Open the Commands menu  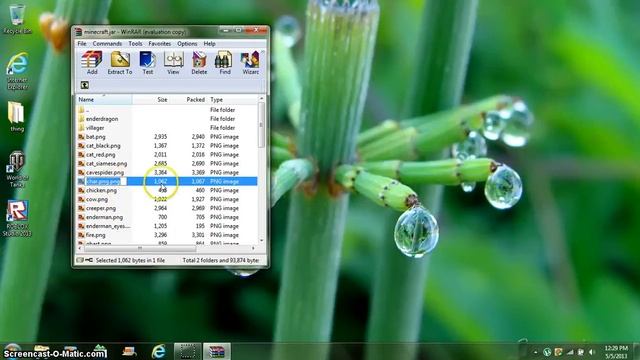click(x=107, y=44)
